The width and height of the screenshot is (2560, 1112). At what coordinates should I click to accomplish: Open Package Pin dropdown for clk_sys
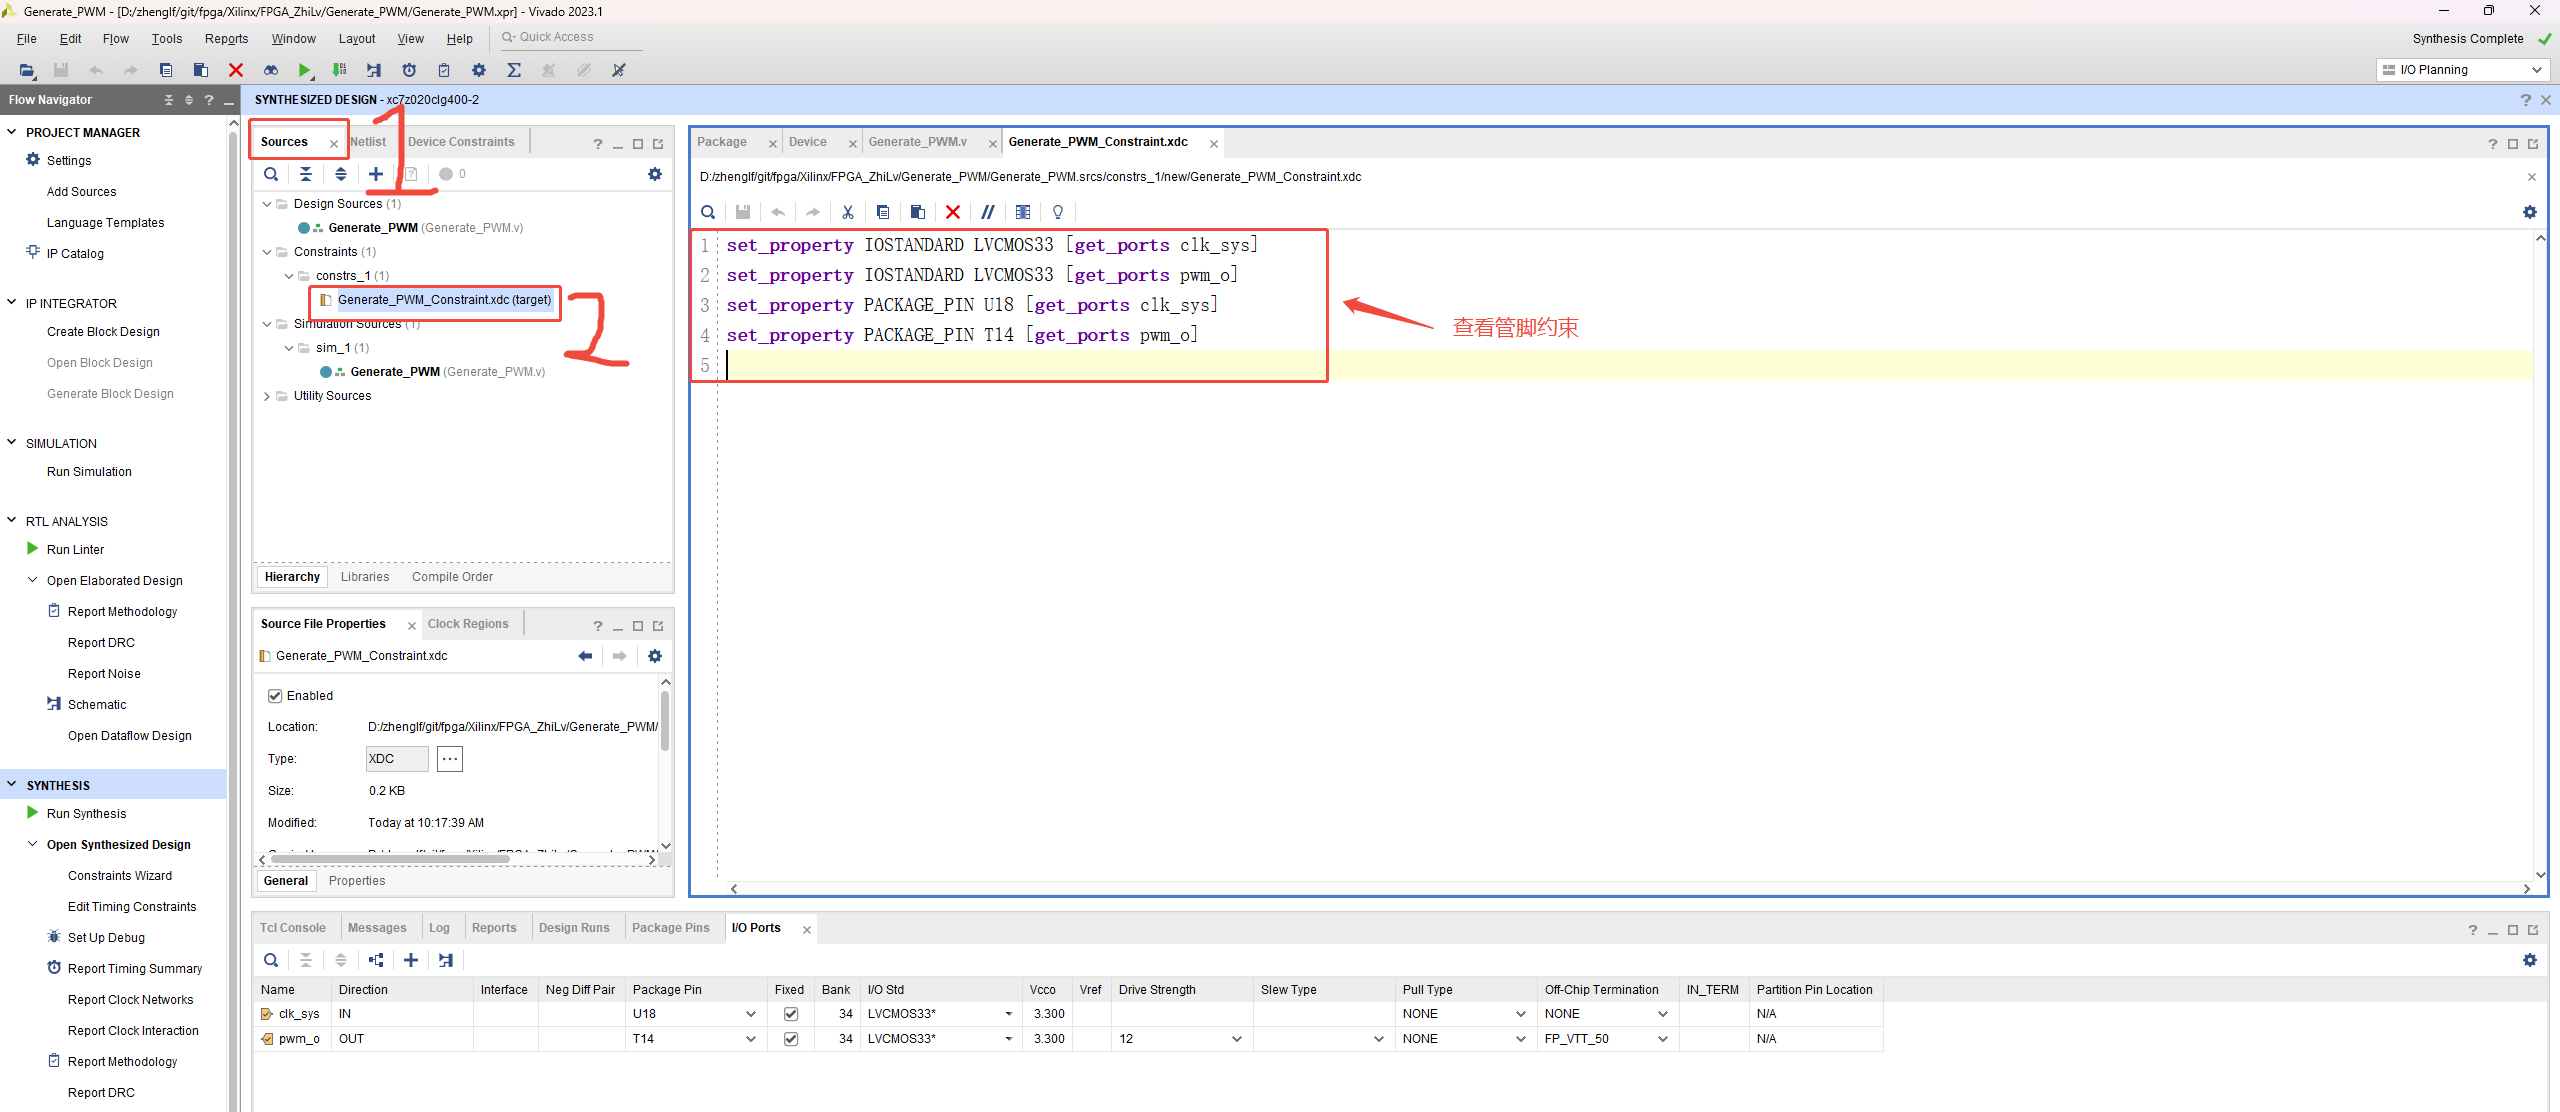click(751, 1014)
